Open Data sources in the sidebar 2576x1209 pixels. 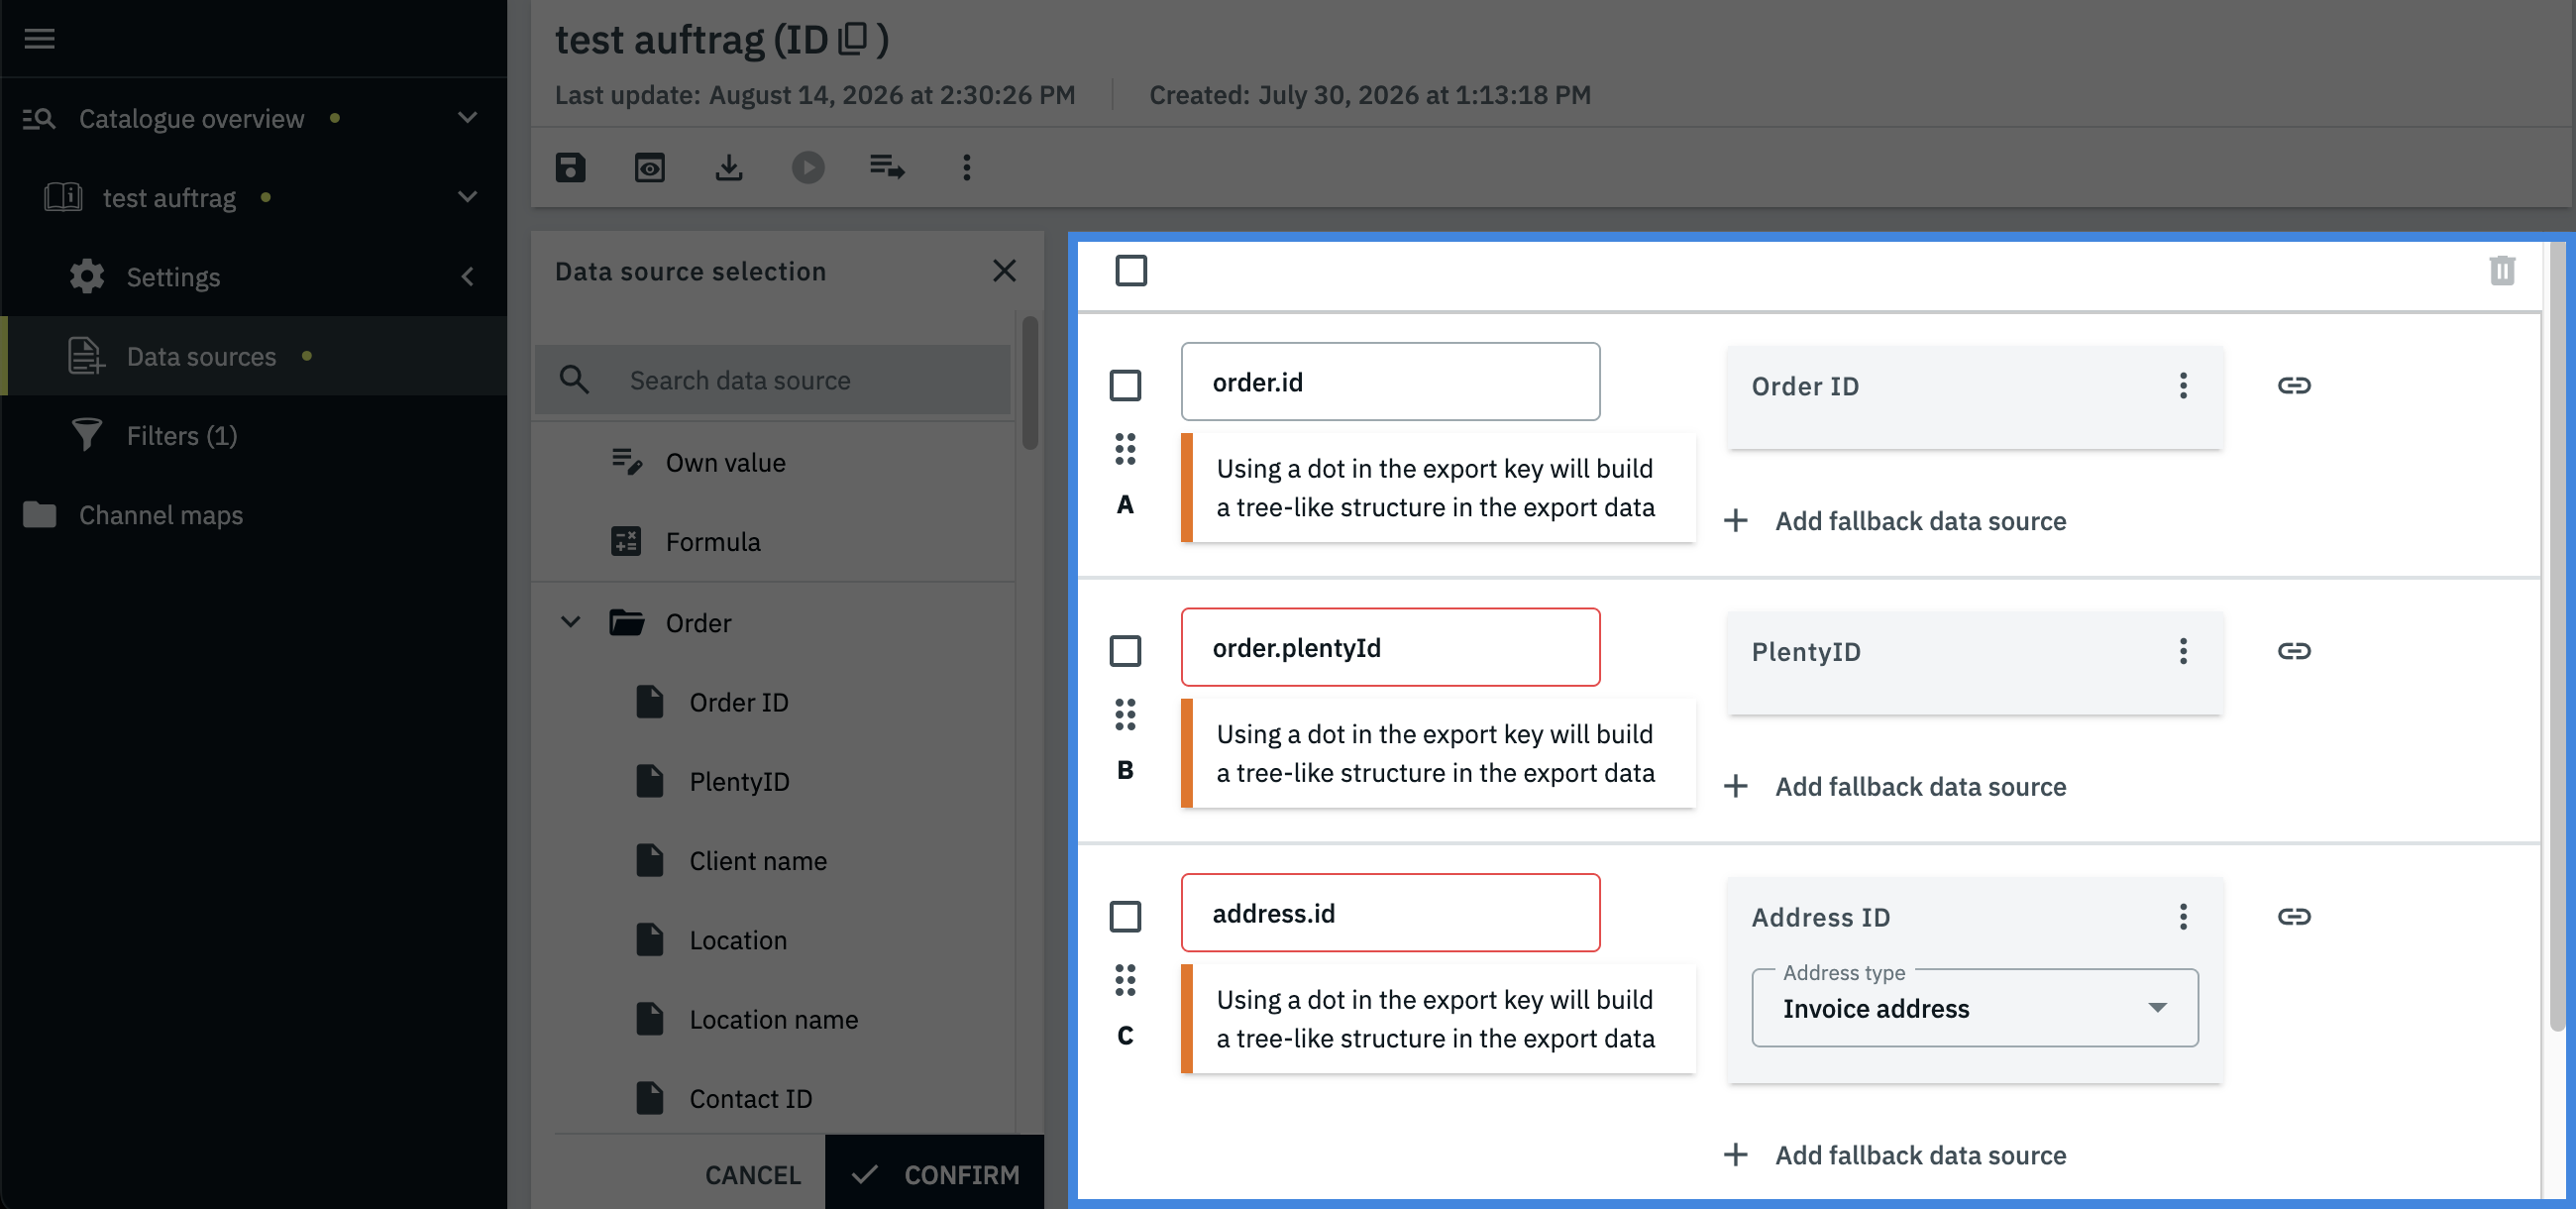point(254,356)
